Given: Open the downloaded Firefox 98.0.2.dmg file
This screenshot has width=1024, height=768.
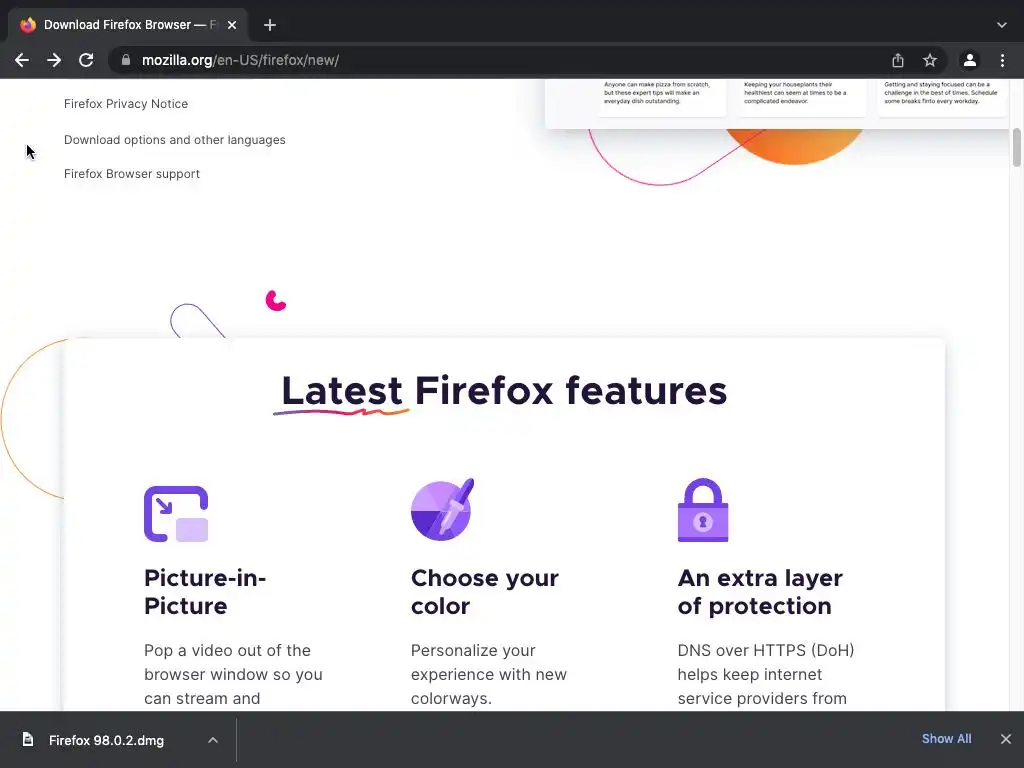Looking at the screenshot, I should pos(106,741).
